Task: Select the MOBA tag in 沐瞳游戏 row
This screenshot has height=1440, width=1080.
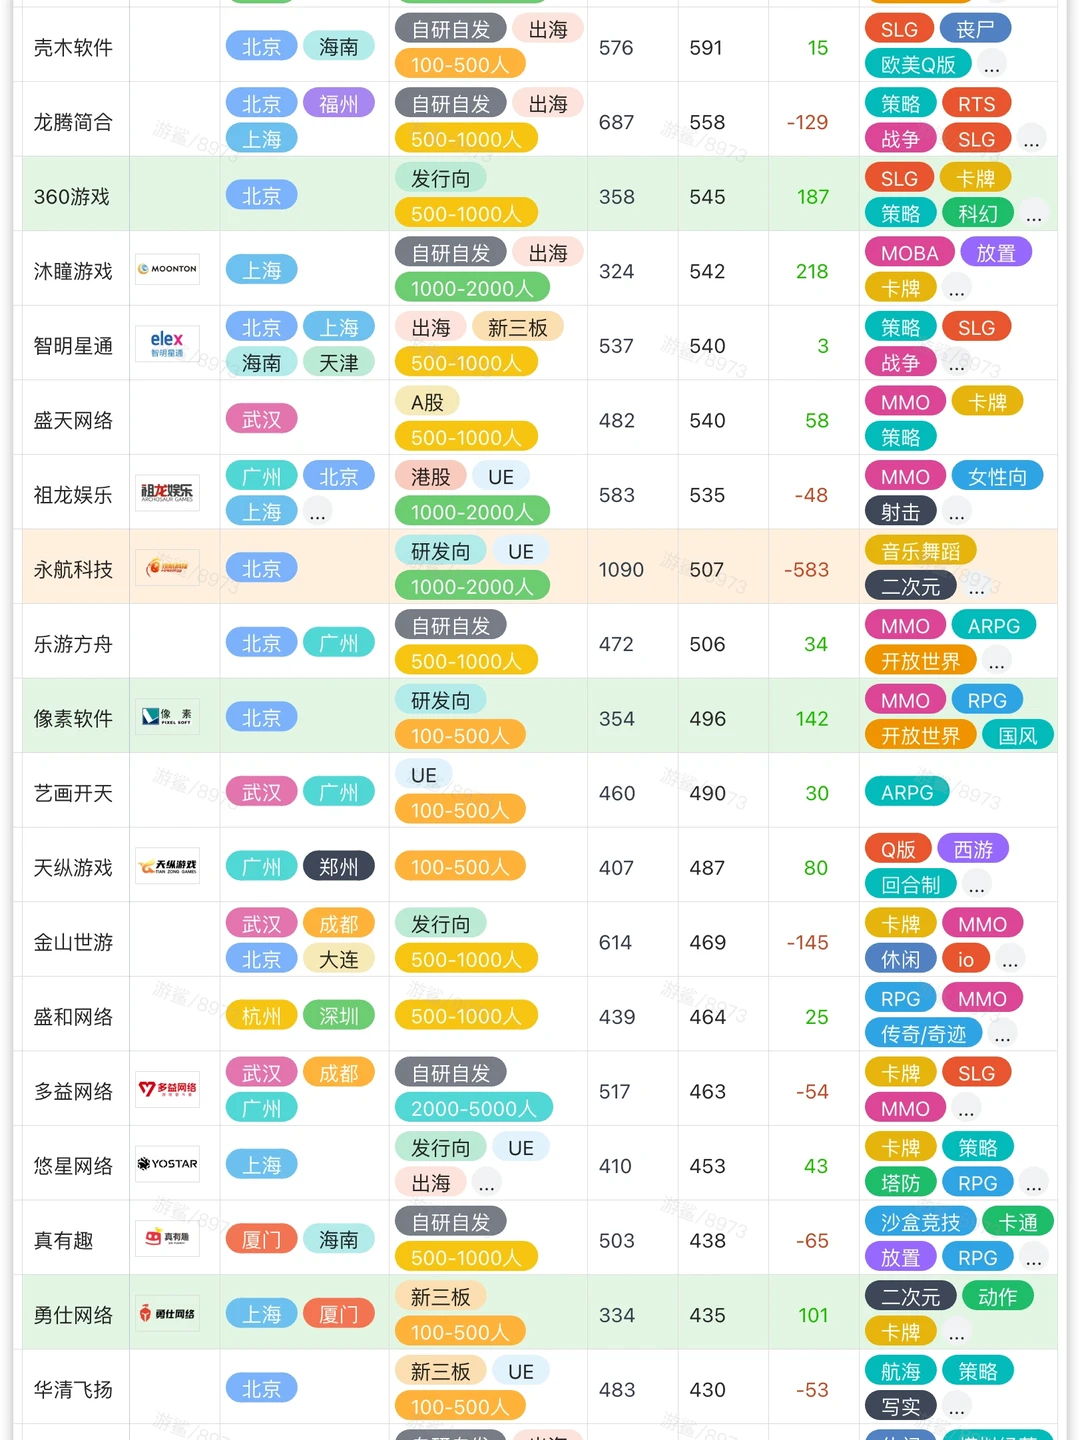Action: pyautogui.click(x=909, y=252)
